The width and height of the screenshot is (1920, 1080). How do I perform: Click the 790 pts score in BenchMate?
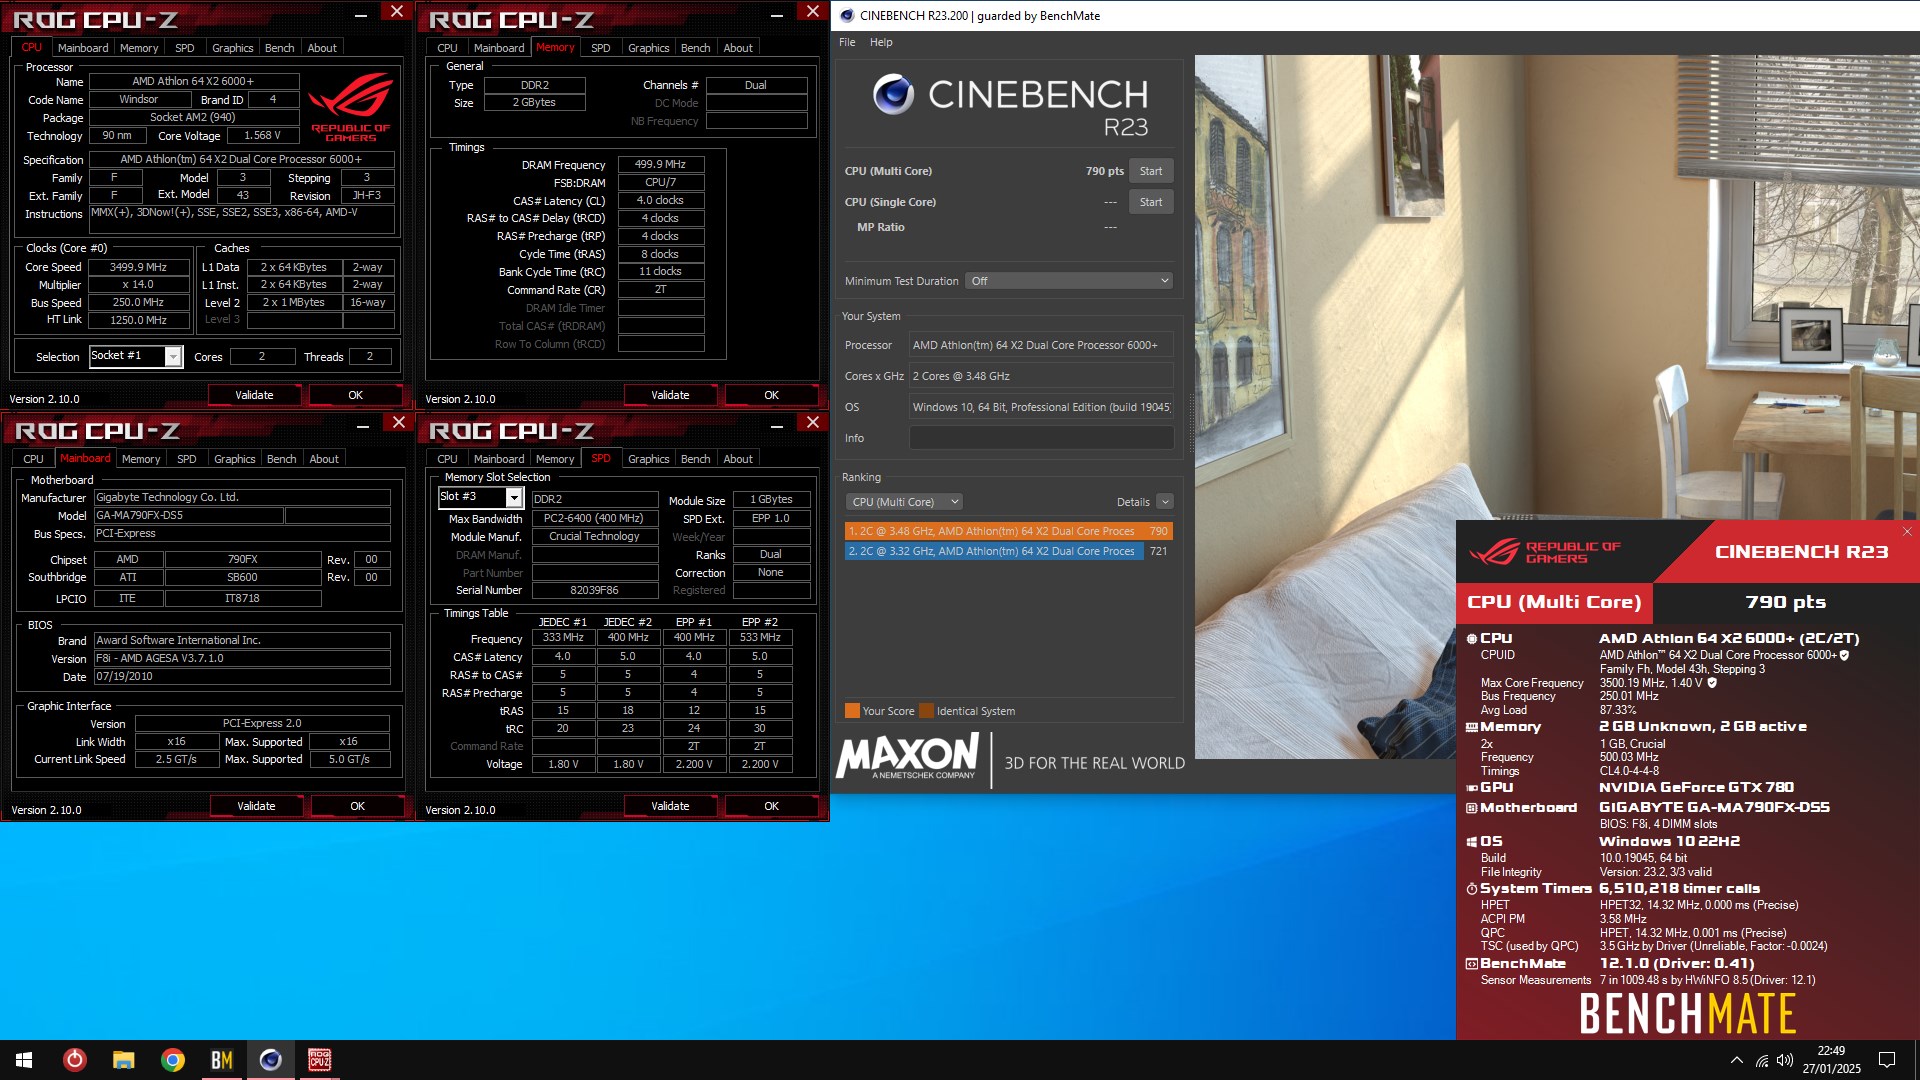1785,602
